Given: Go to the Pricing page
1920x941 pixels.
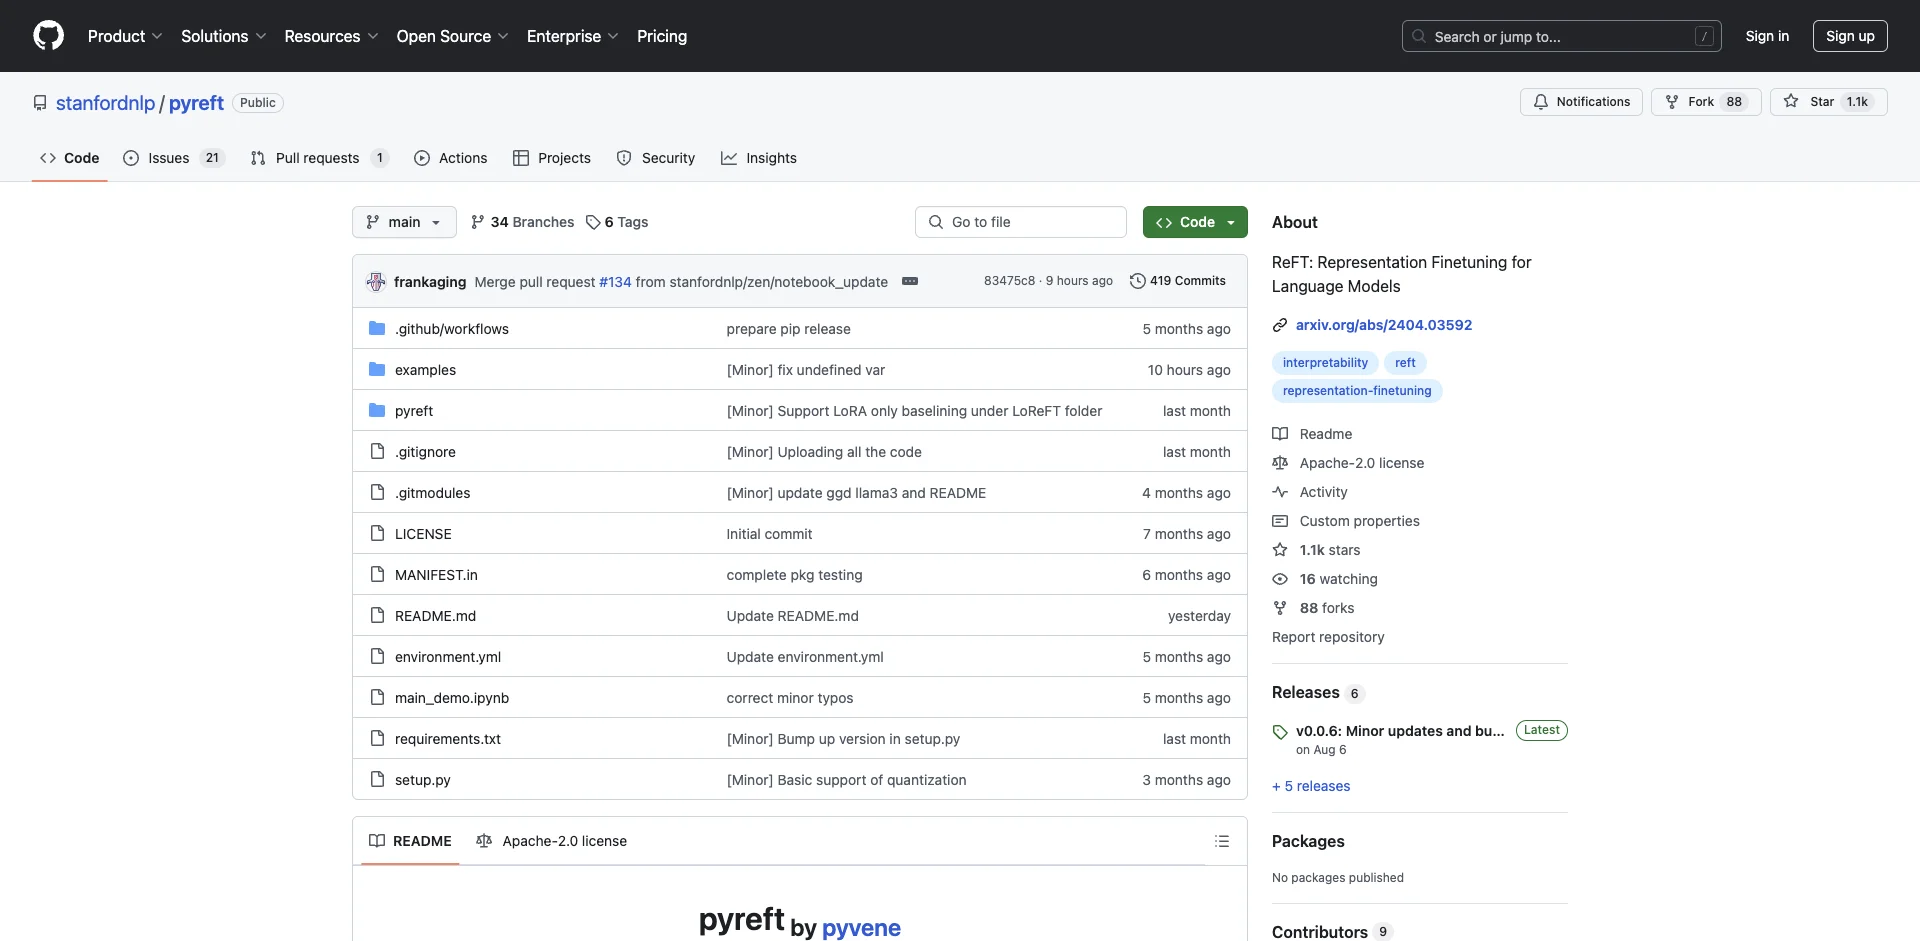Looking at the screenshot, I should [x=662, y=36].
